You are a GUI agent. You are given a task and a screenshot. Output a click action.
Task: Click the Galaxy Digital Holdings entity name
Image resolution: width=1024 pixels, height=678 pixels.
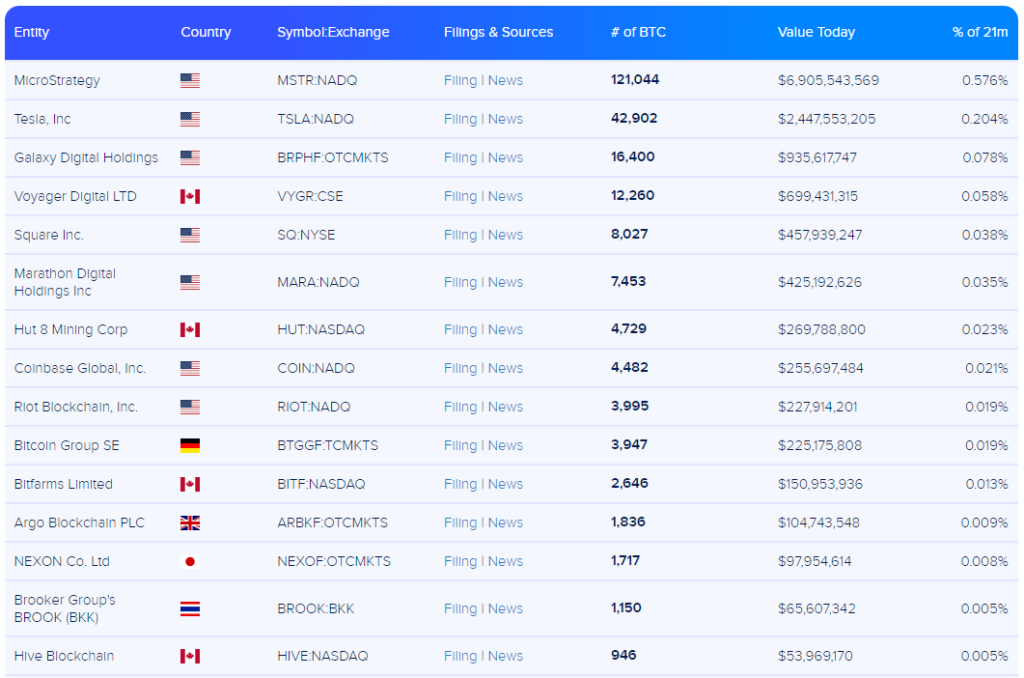pyautogui.click(x=86, y=158)
